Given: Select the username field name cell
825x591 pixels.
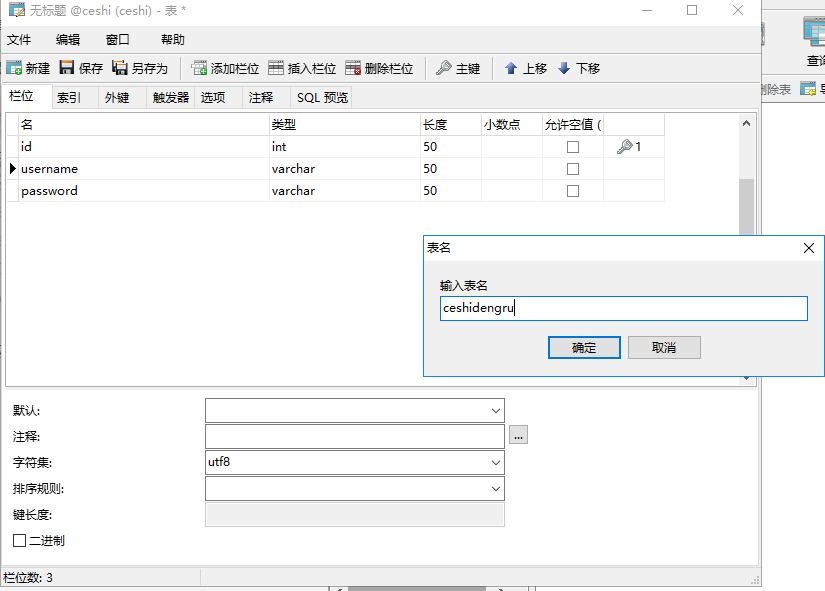Looking at the screenshot, I should point(144,169).
